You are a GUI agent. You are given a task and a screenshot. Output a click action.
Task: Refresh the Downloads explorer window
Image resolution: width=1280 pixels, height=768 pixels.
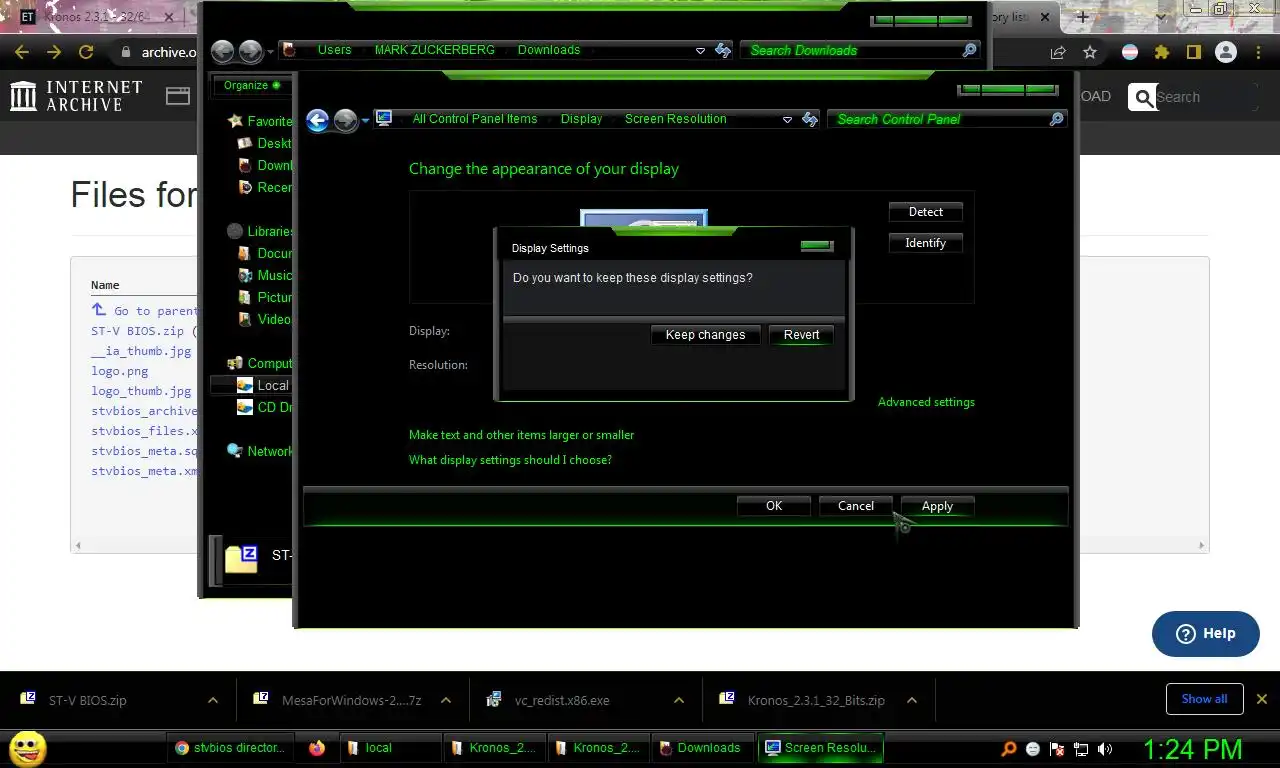(x=723, y=51)
